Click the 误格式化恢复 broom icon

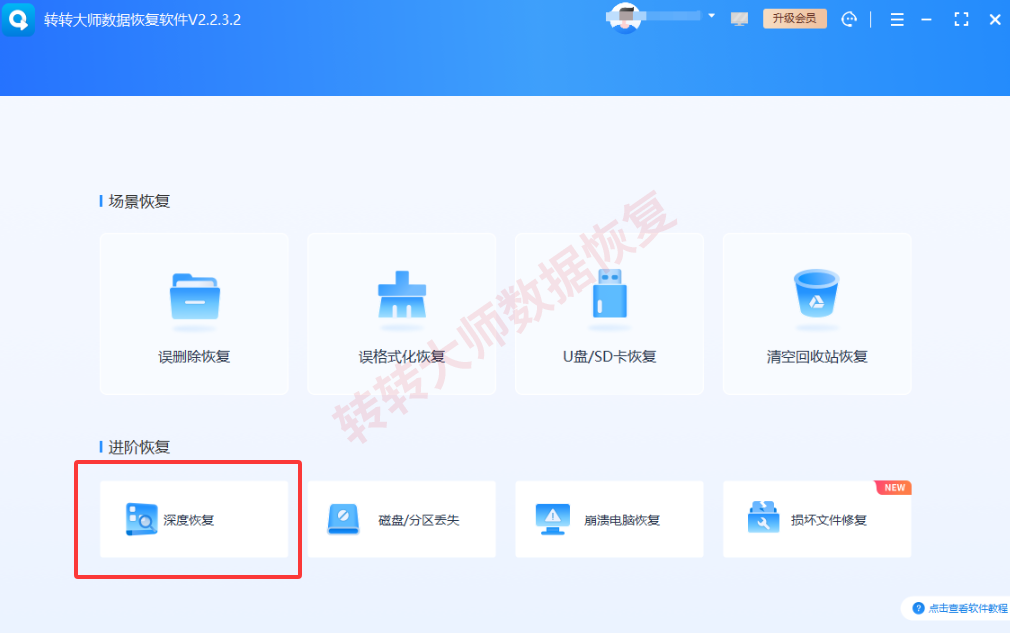point(402,294)
